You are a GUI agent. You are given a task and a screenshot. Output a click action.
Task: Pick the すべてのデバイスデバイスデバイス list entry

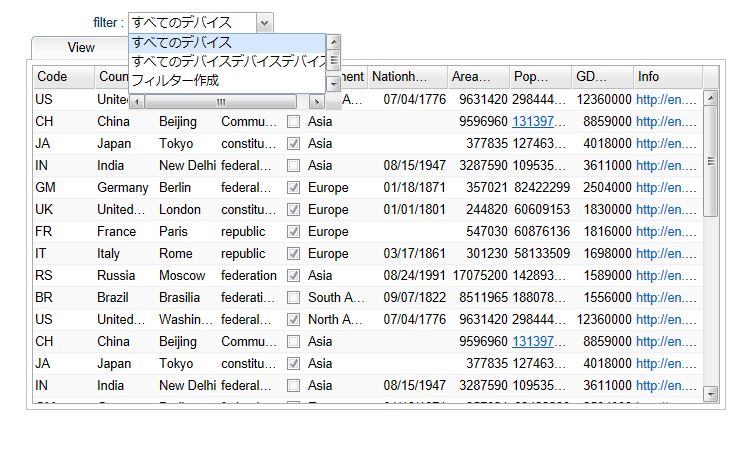(227, 61)
